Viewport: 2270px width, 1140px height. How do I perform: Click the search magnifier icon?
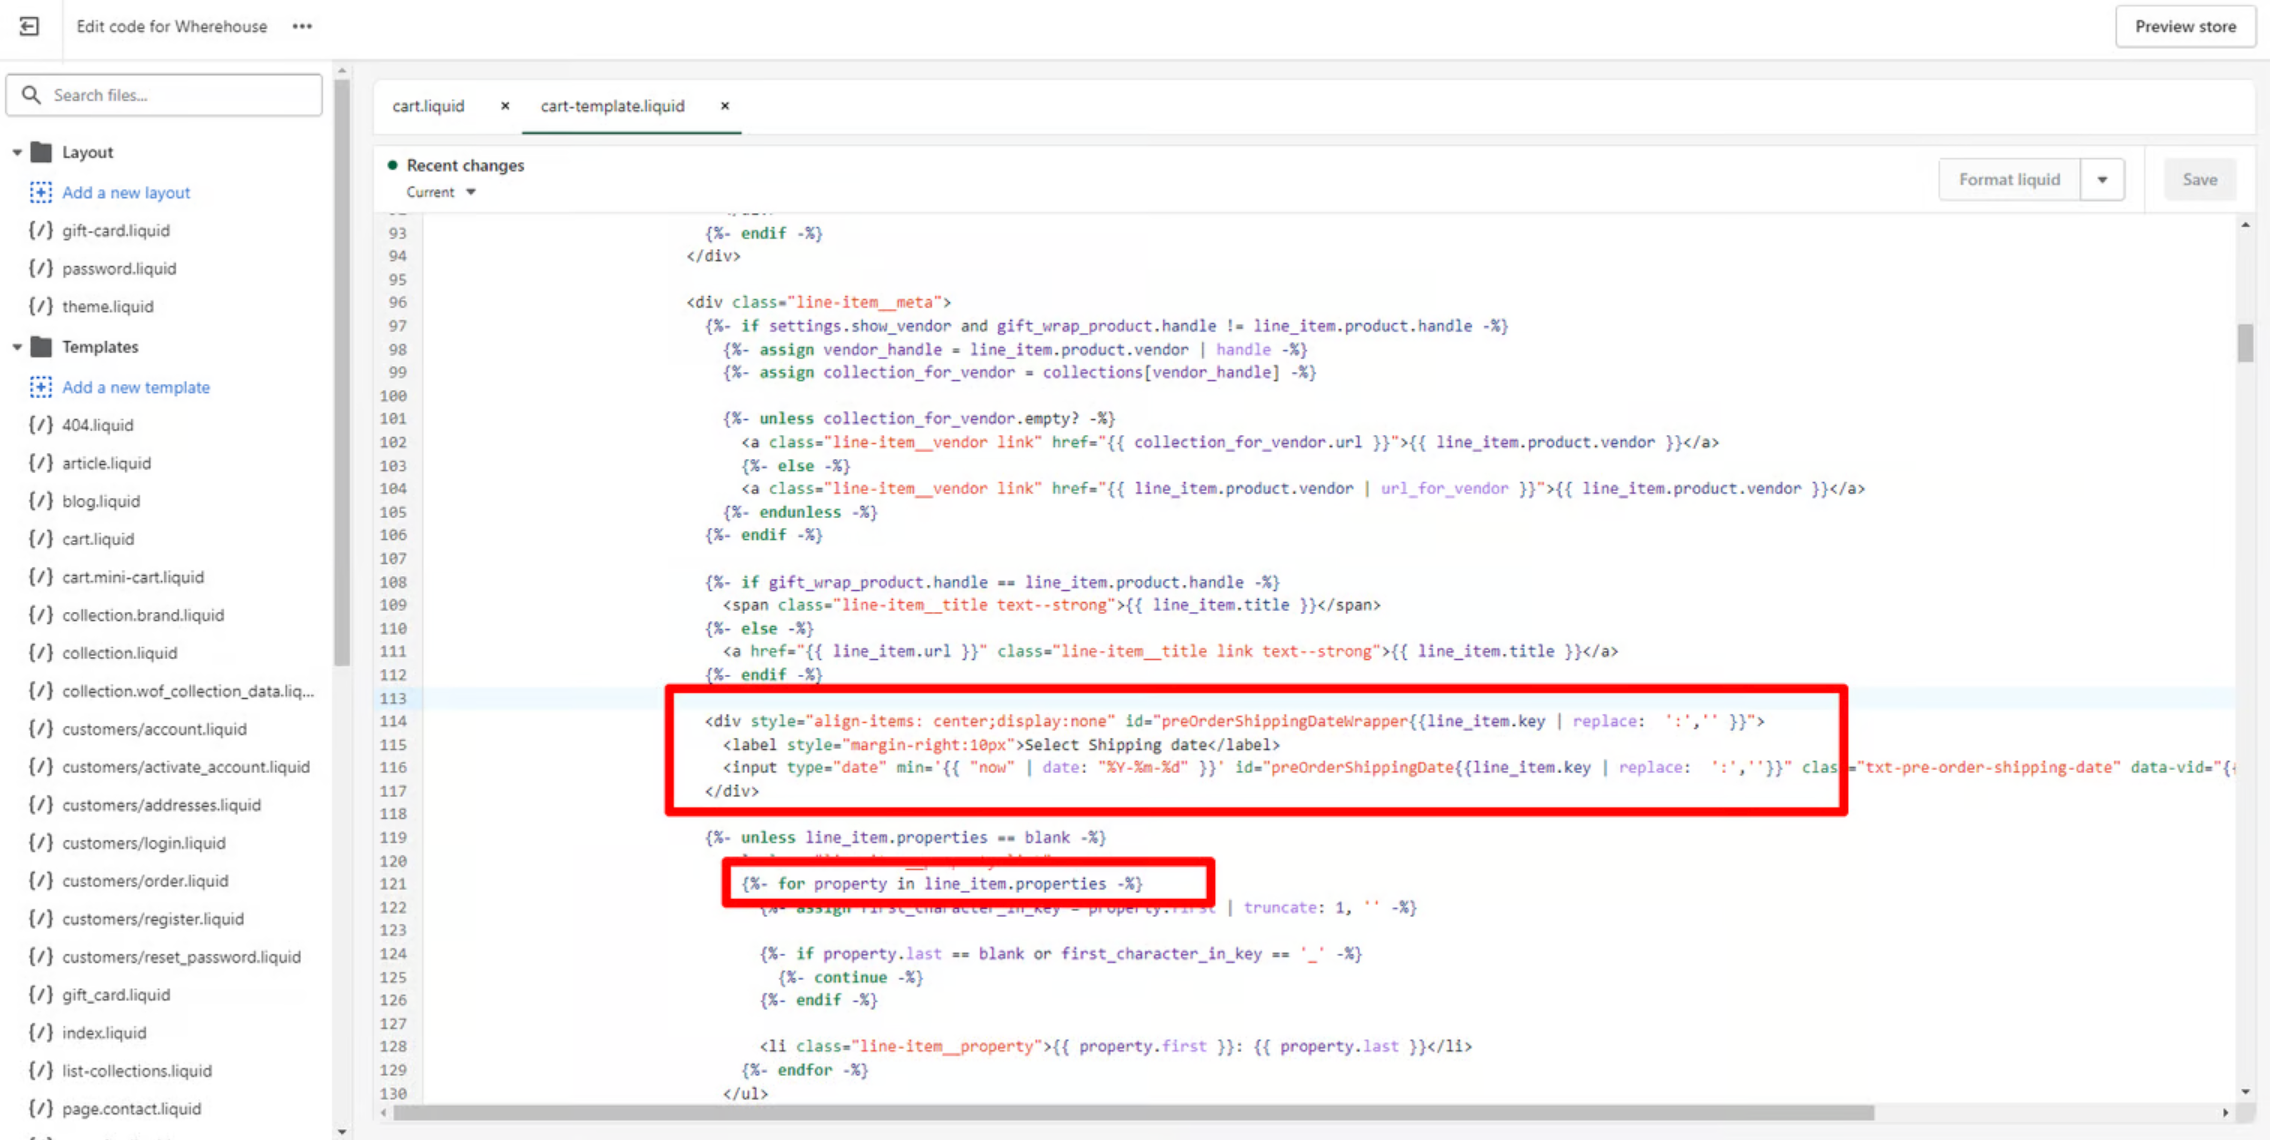(31, 95)
